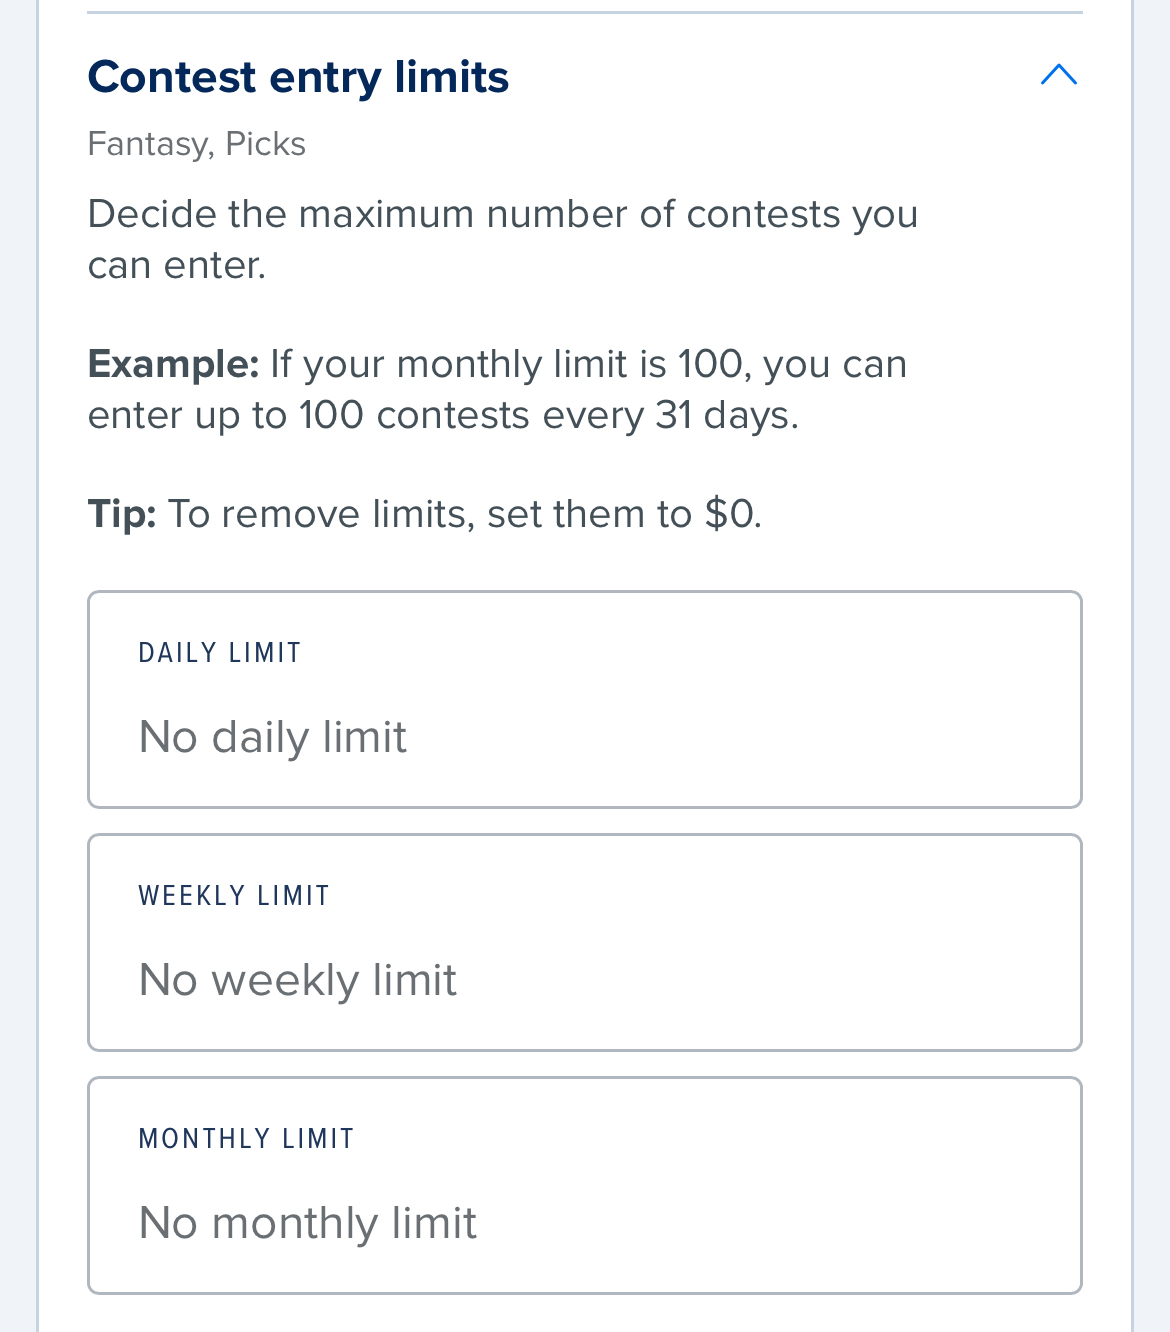This screenshot has height=1332, width=1170.
Task: Select the WEEKLY LIMIT label
Action: pos(233,895)
